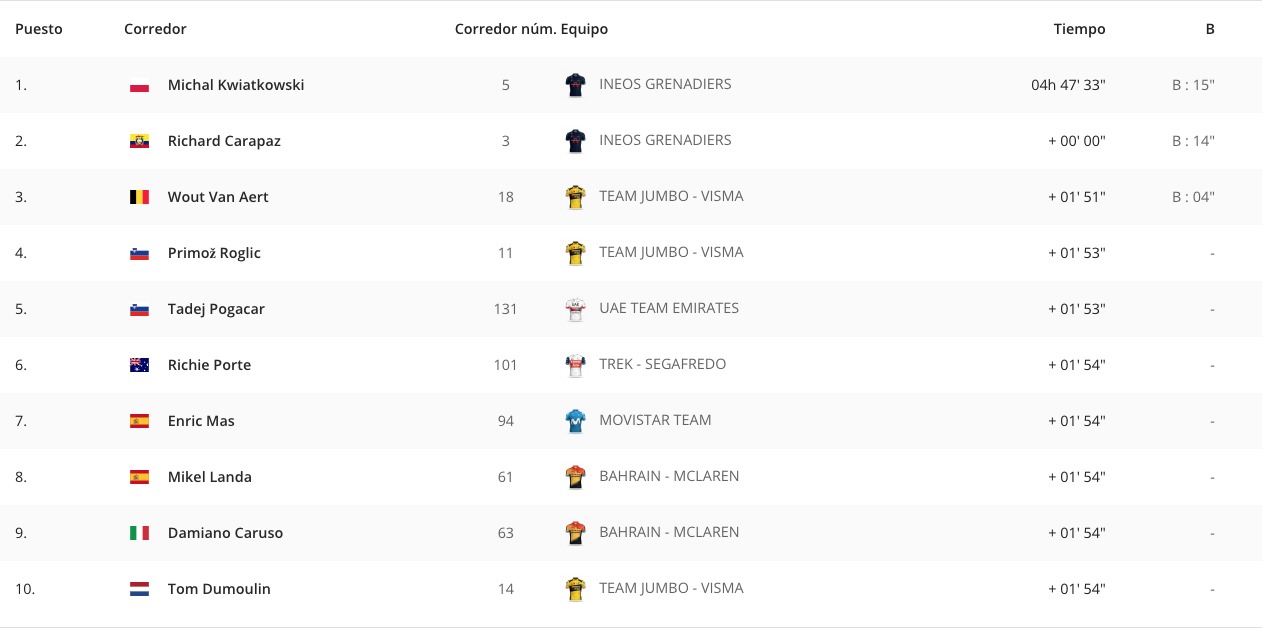The height and width of the screenshot is (629, 1262).
Task: Click the Belgian flag beside Wout Van Aert
Action: 139,197
